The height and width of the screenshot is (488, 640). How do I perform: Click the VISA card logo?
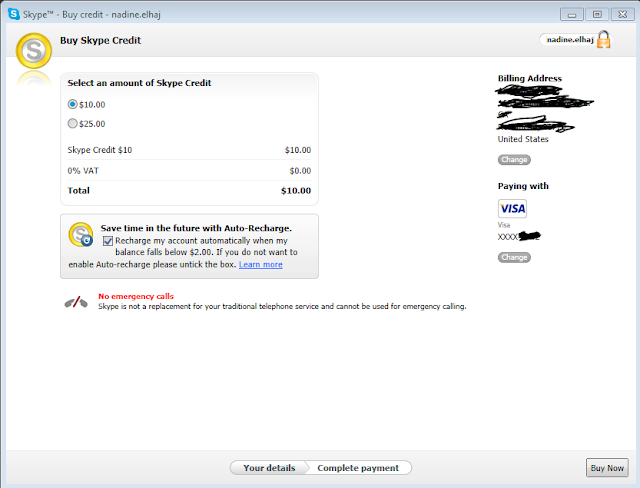point(512,209)
